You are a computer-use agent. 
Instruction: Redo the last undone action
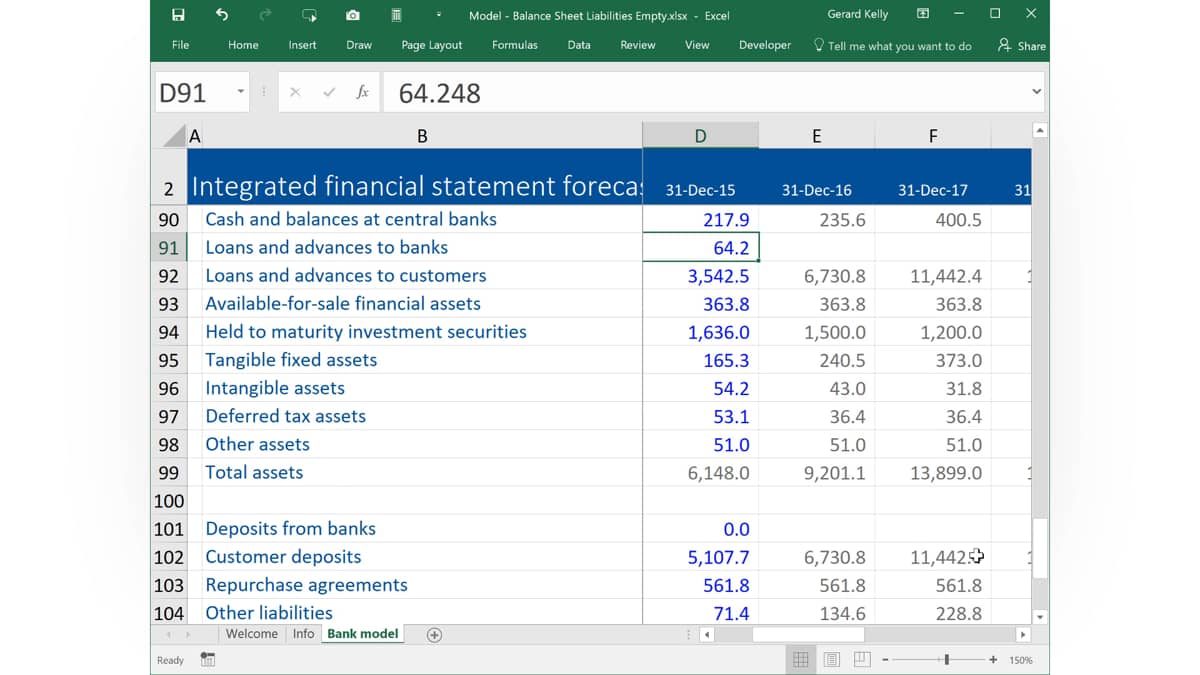265,14
